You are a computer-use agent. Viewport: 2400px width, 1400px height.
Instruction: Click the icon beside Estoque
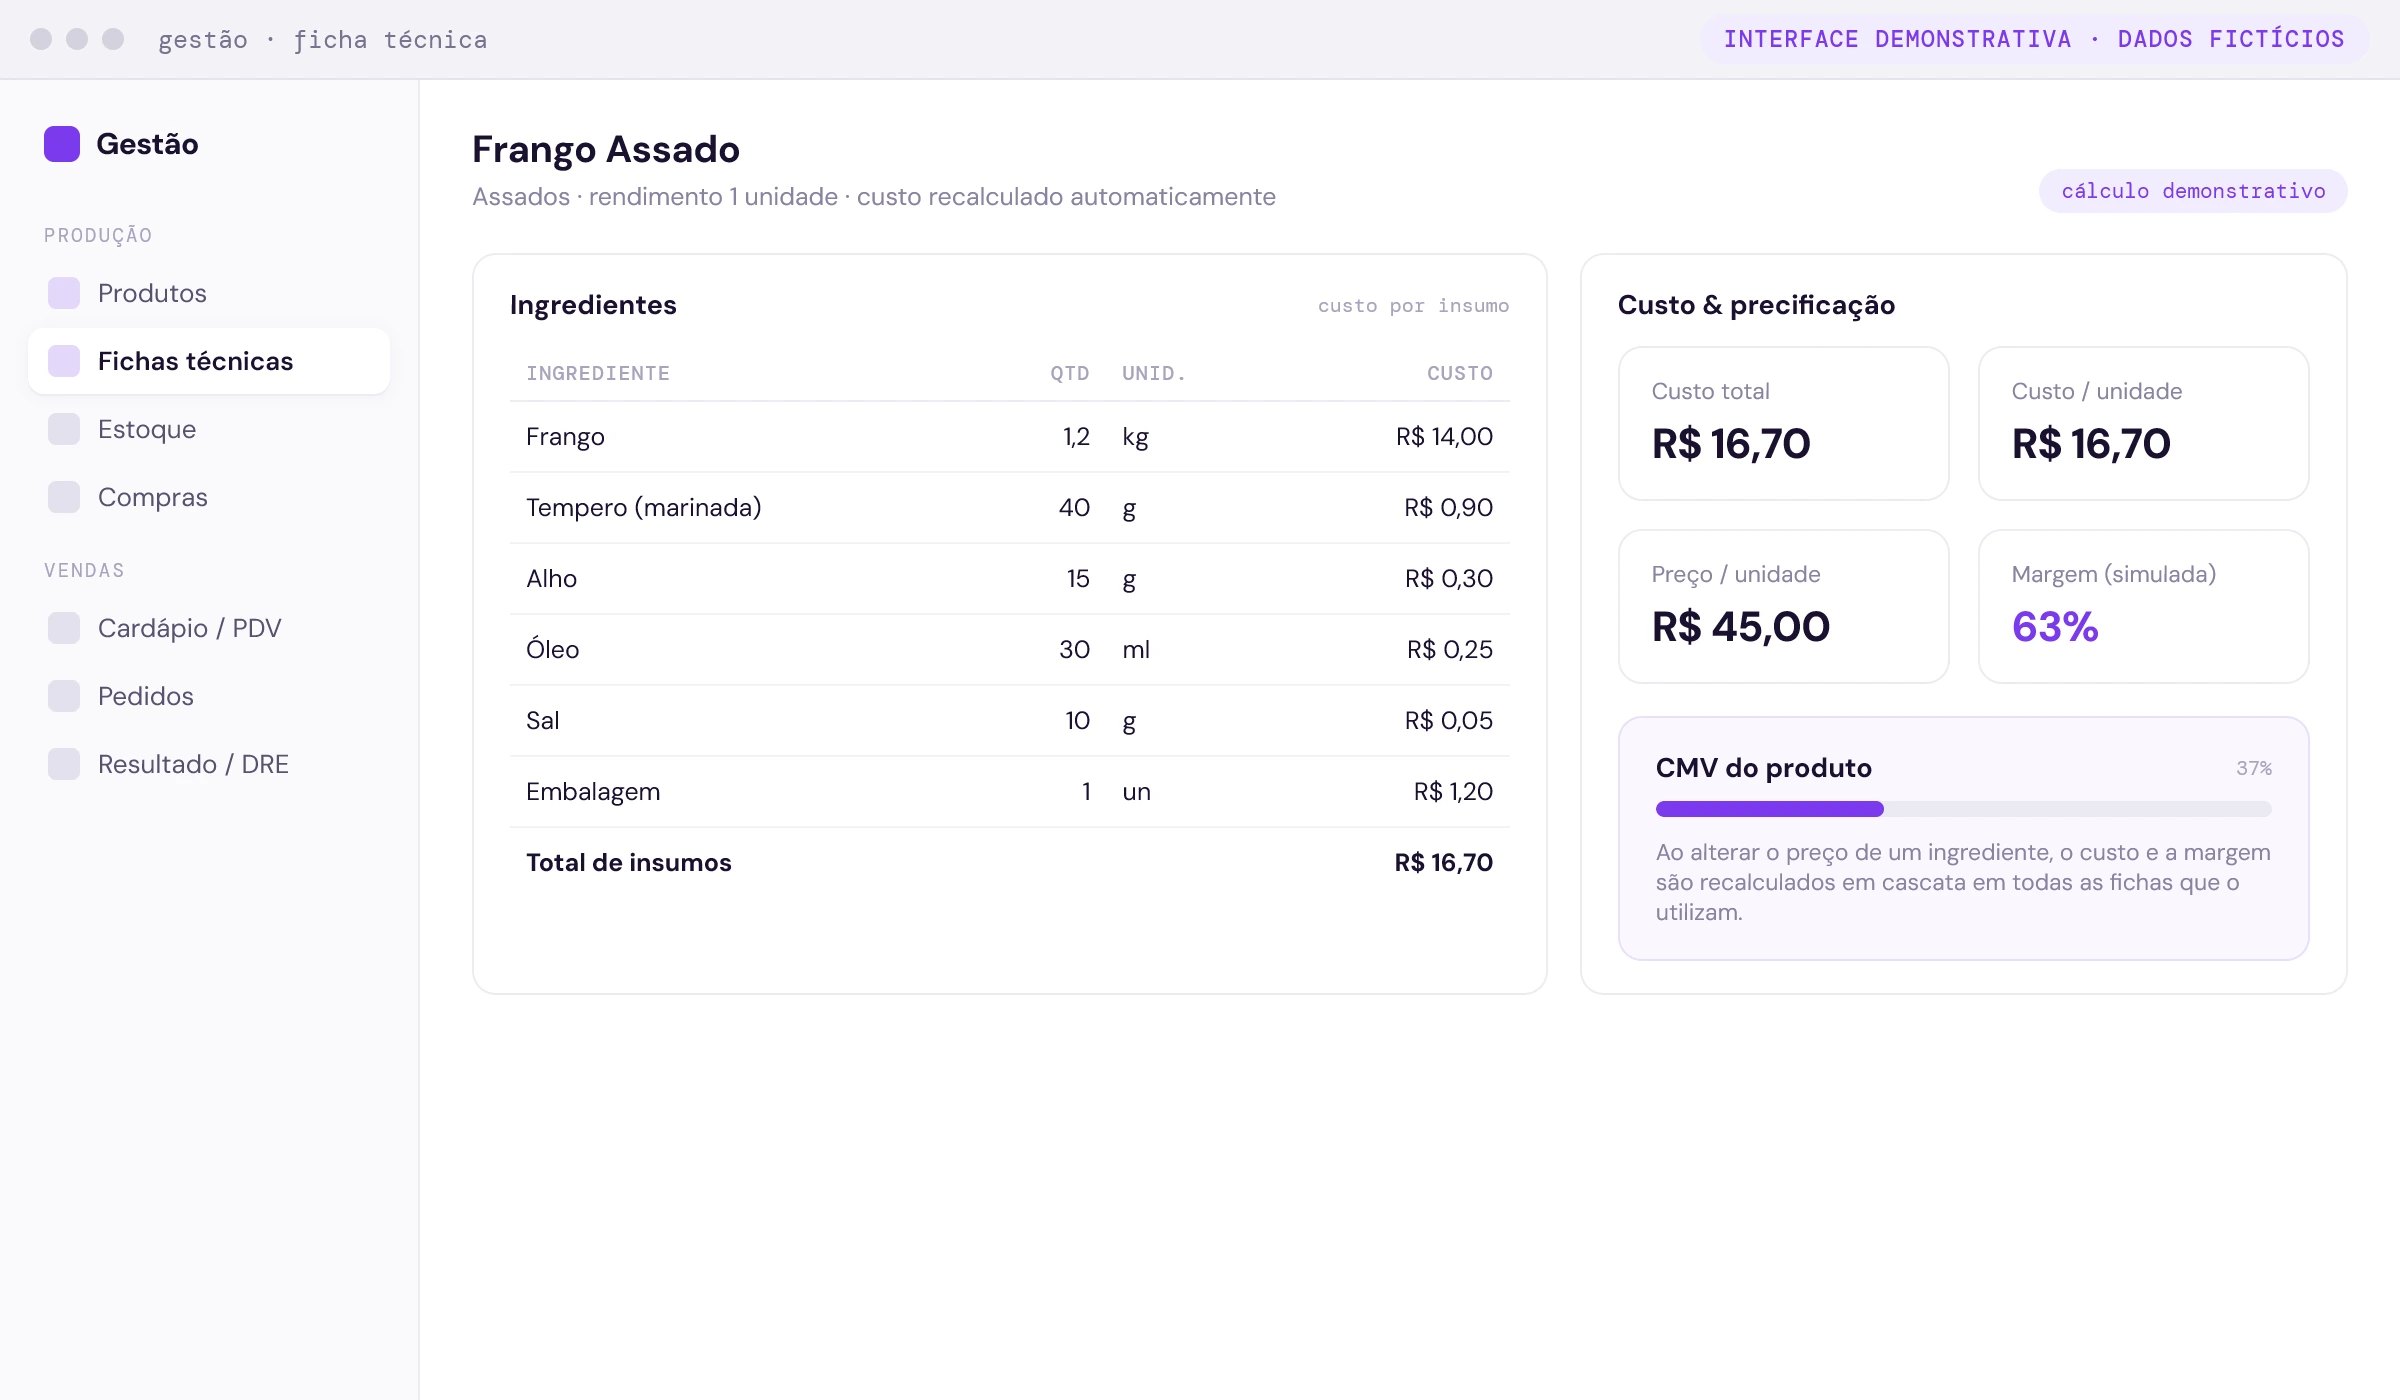(64, 429)
